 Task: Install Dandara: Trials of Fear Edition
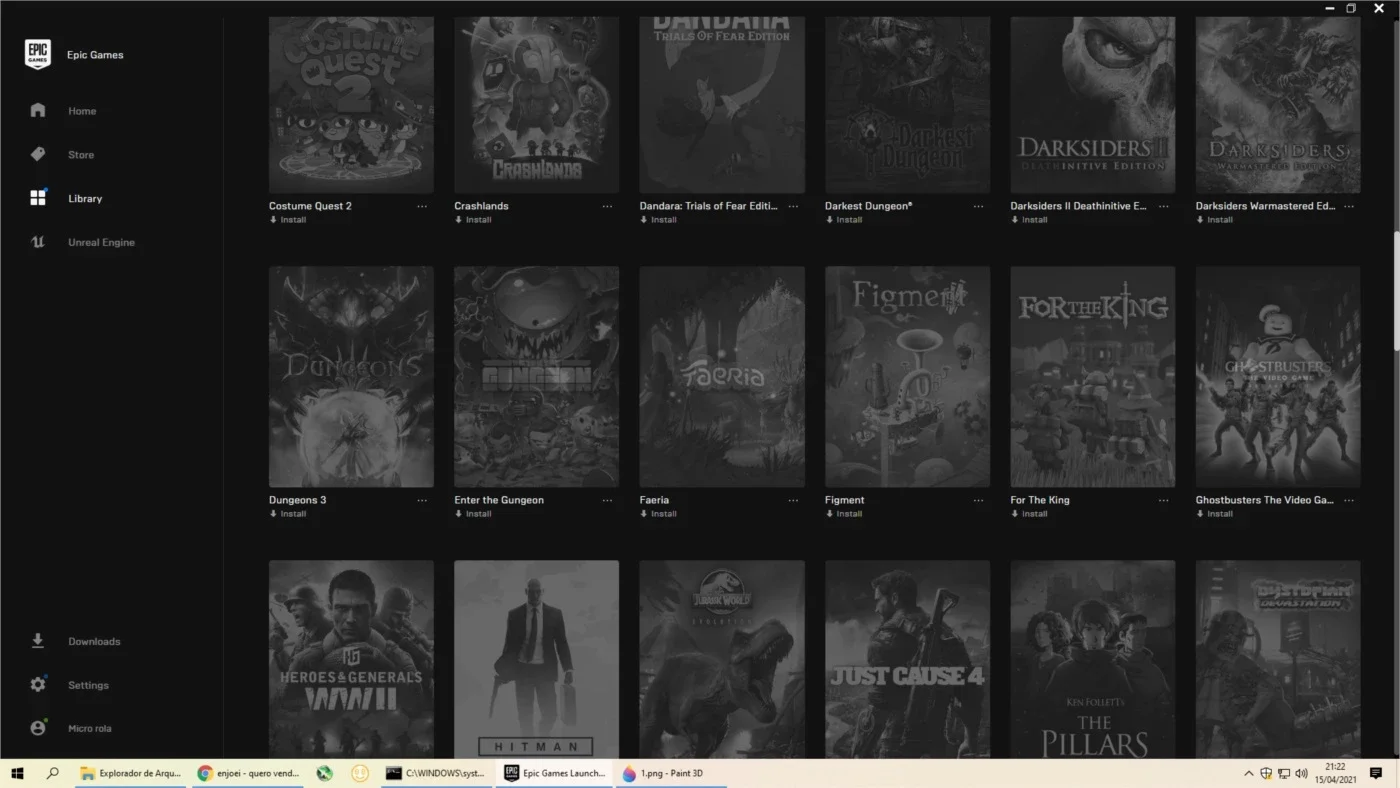(659, 220)
